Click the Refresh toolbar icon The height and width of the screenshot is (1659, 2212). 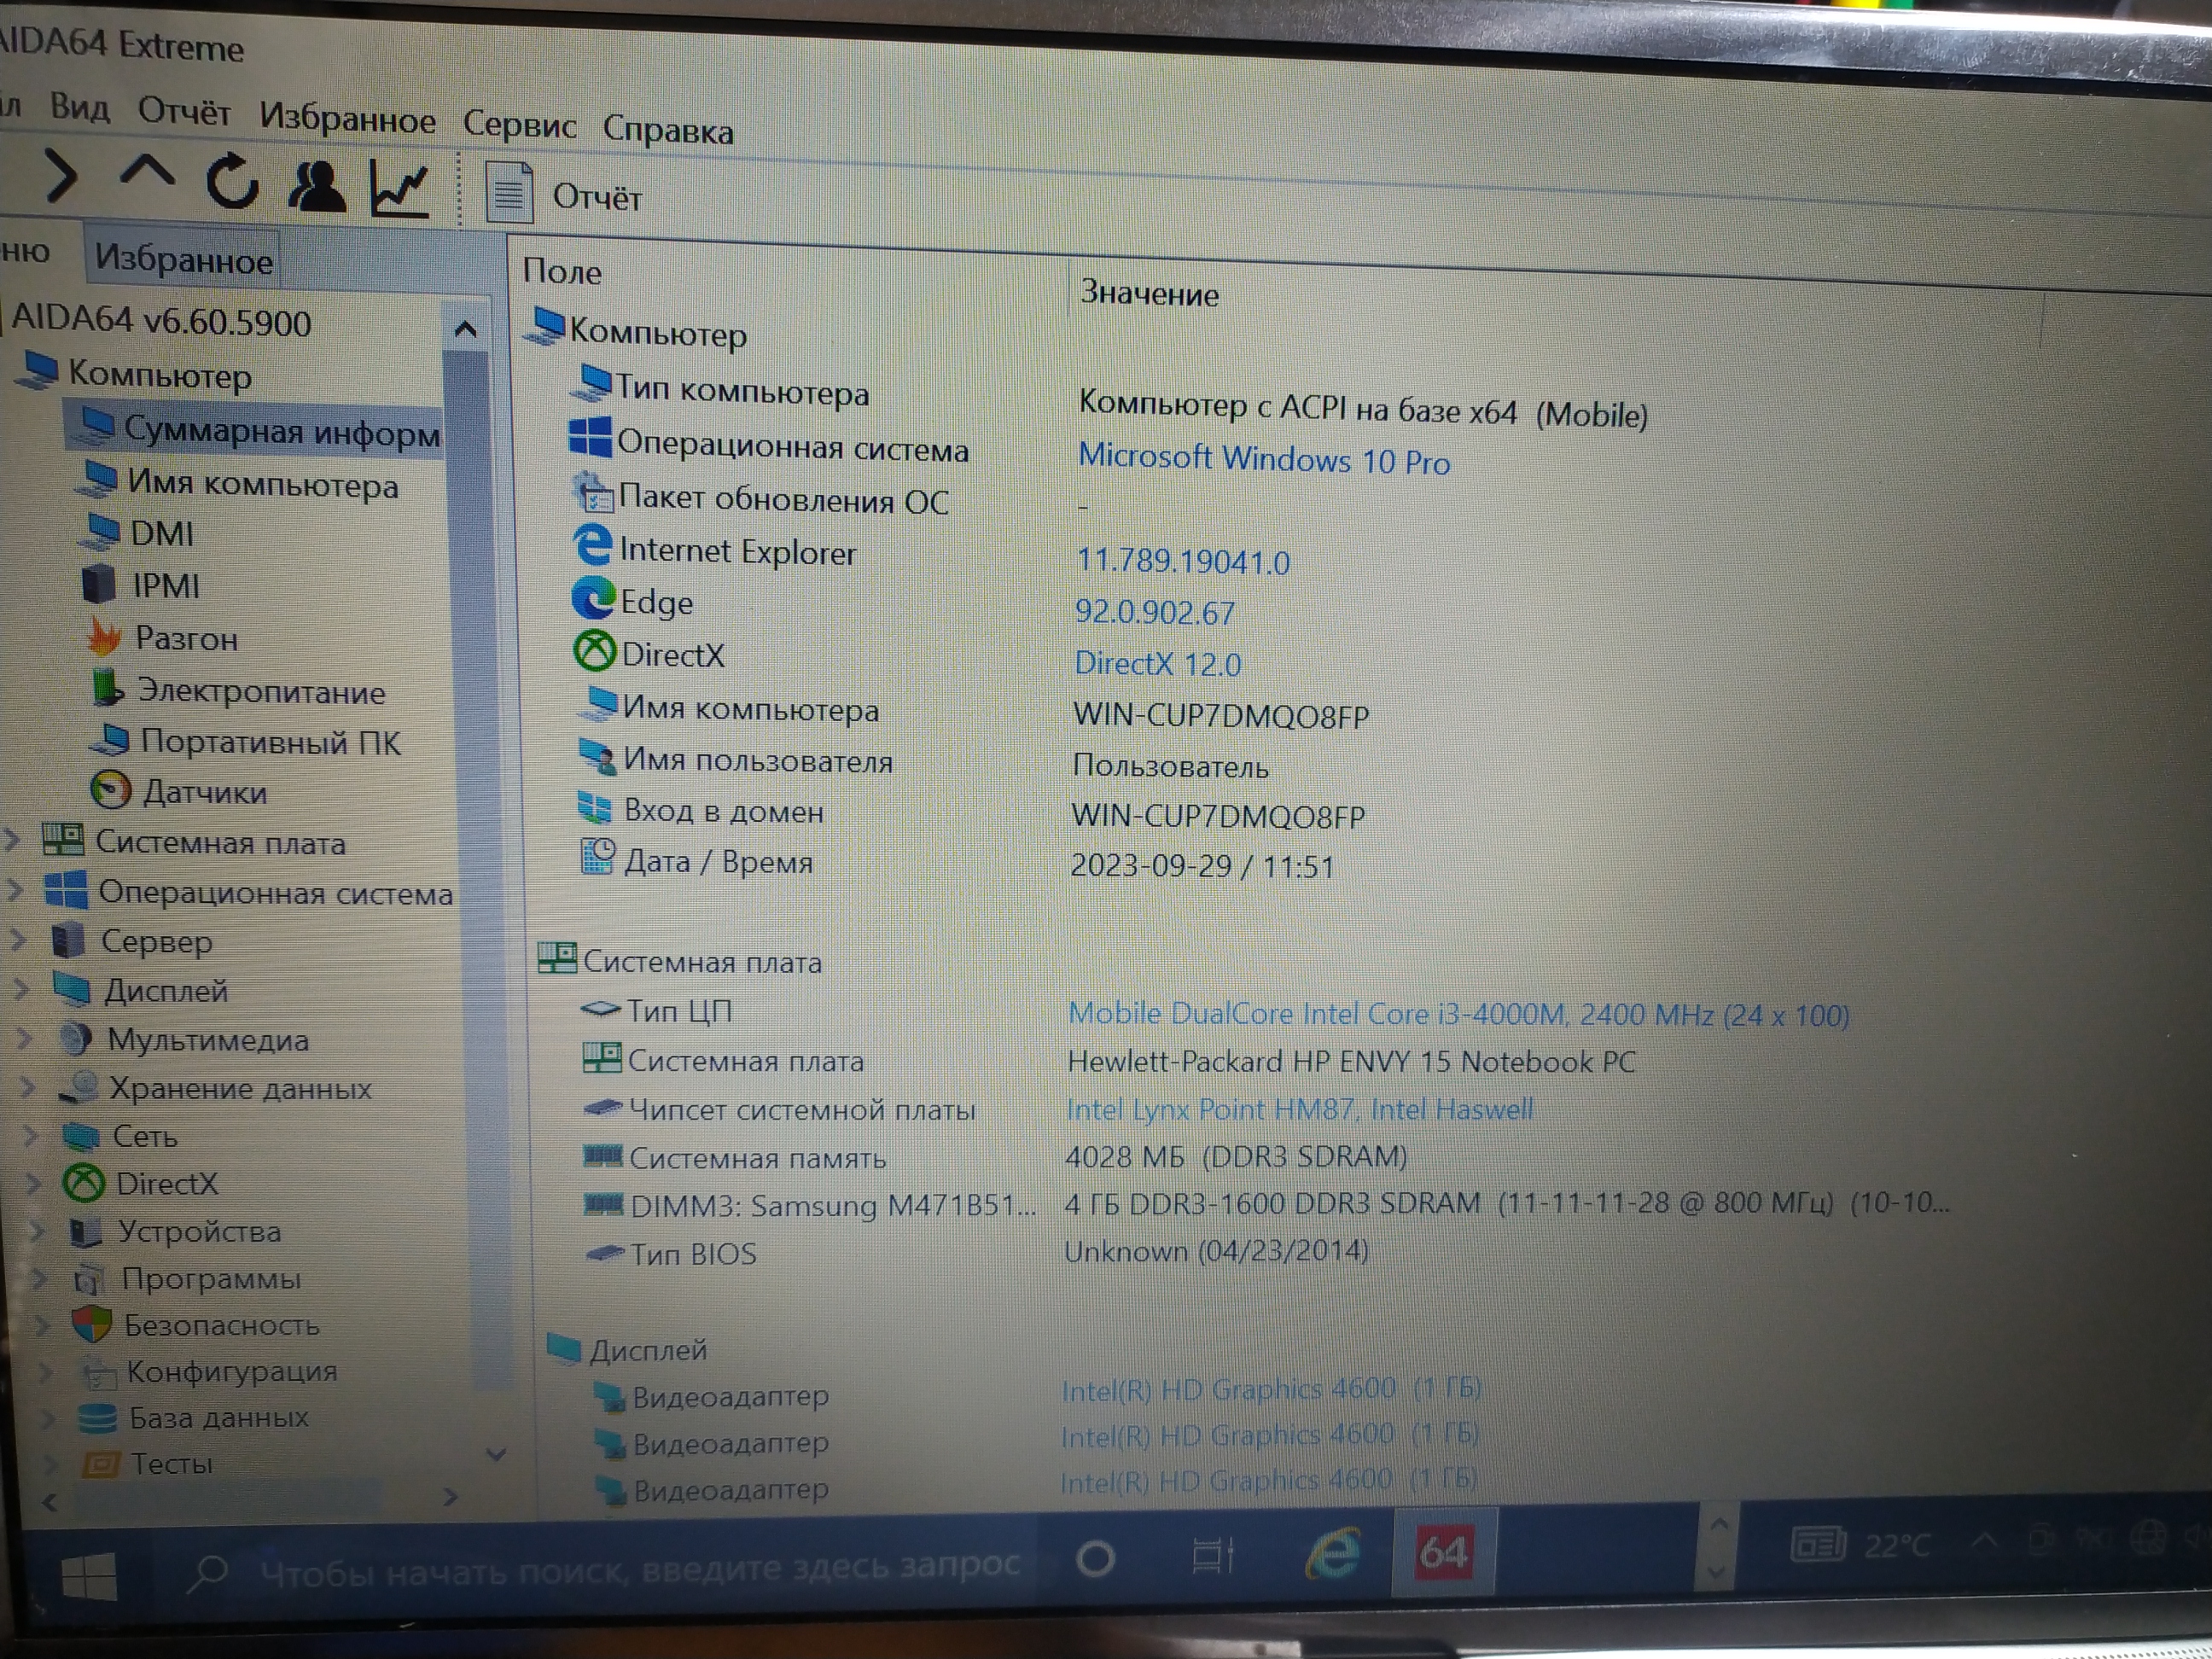[x=232, y=182]
